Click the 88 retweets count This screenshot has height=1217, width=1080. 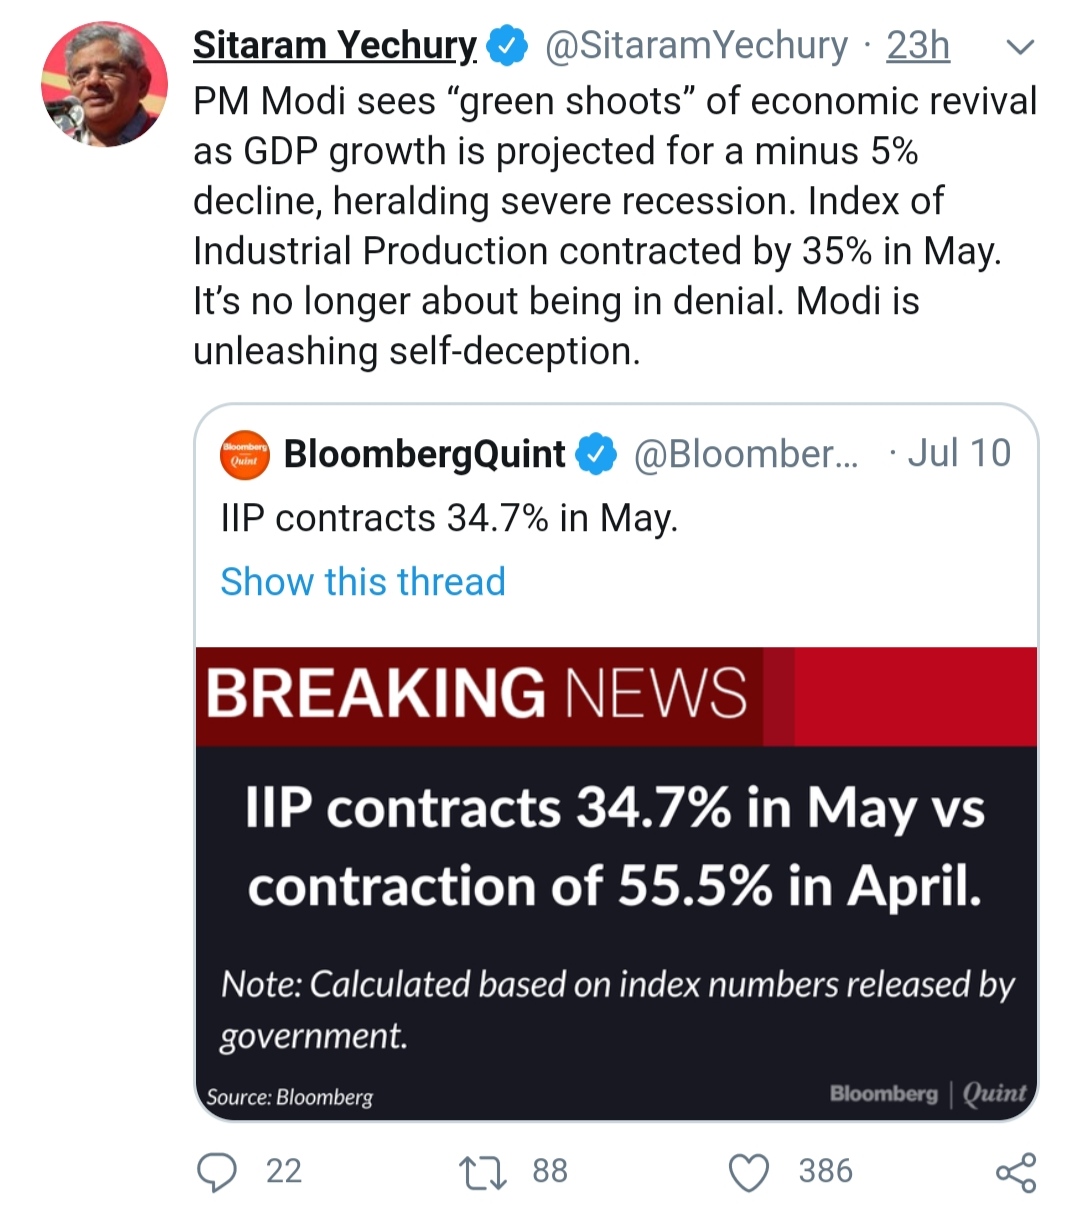tap(550, 1171)
